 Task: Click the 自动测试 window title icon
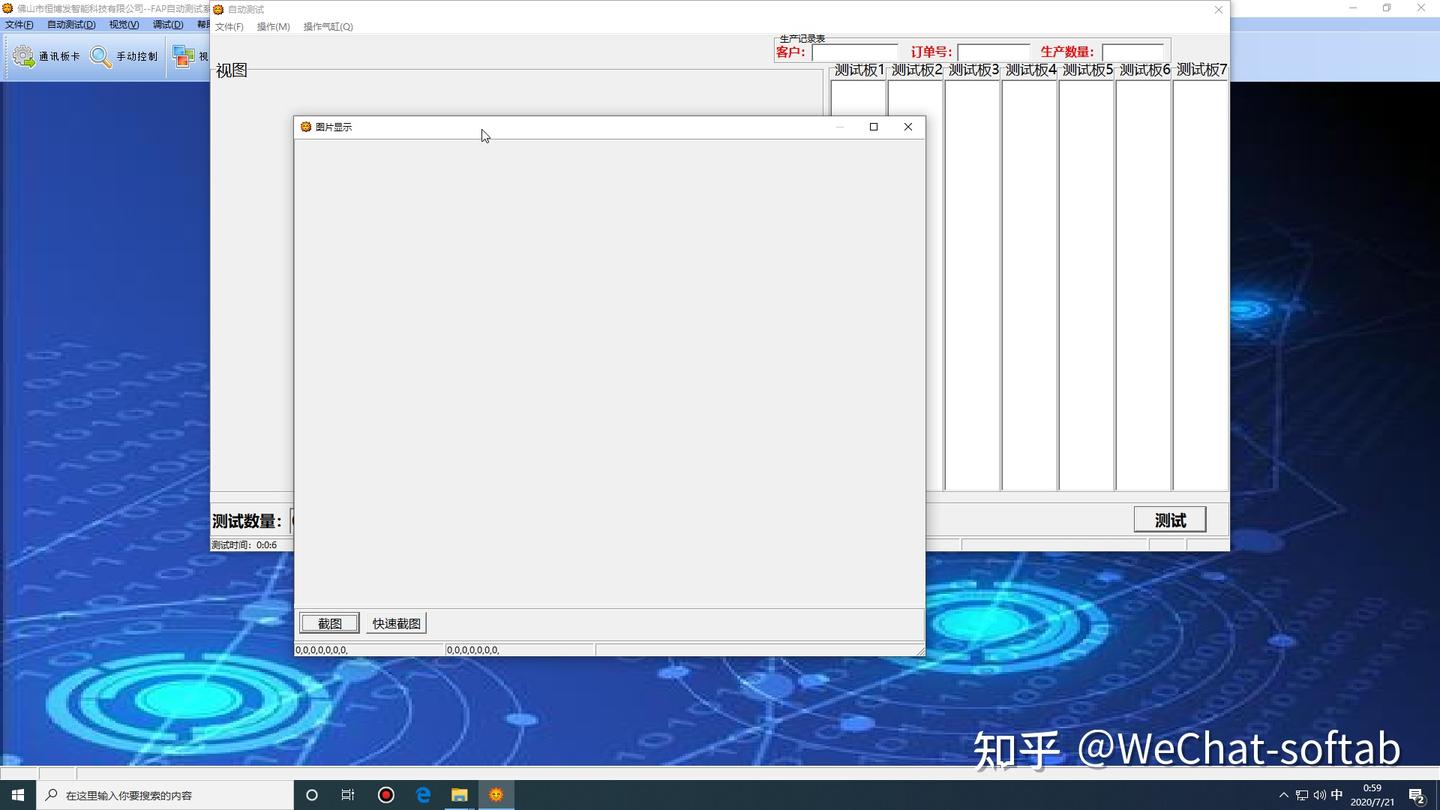[218, 10]
